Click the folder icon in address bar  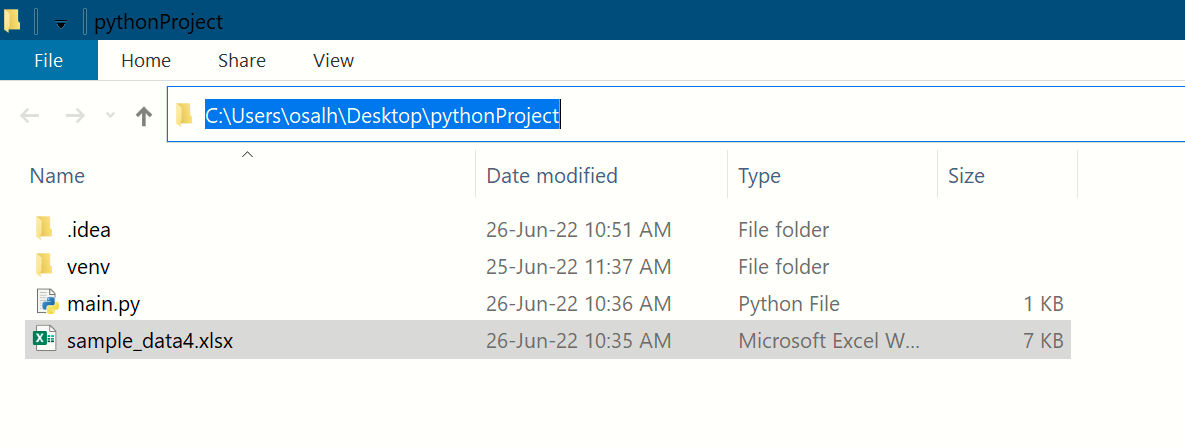184,116
